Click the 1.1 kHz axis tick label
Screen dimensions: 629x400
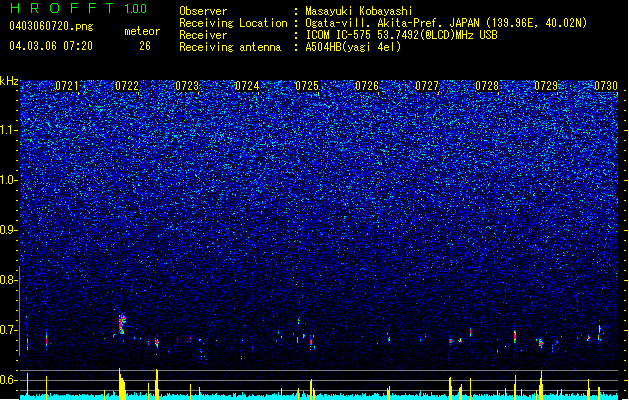pyautogui.click(x=9, y=130)
